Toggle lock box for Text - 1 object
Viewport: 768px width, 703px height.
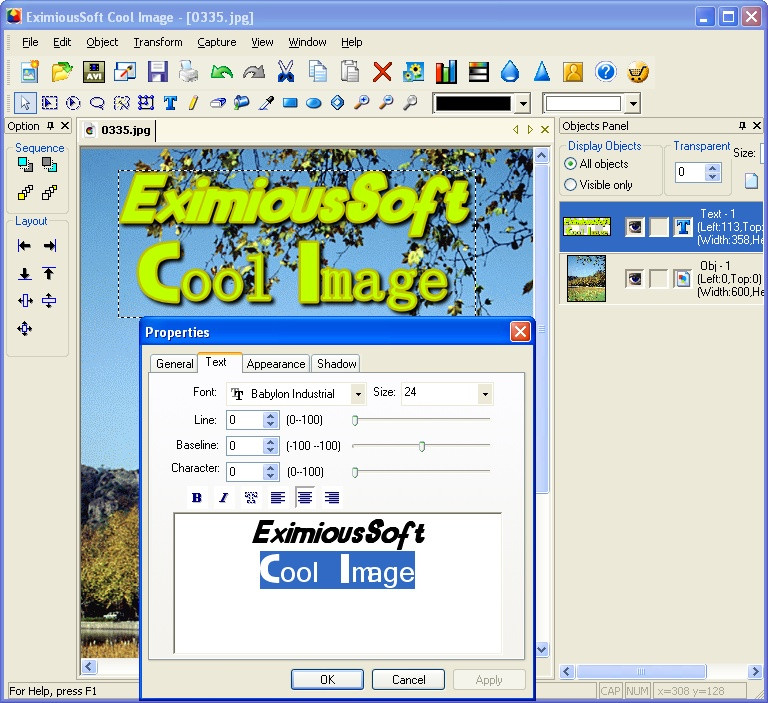click(x=659, y=227)
